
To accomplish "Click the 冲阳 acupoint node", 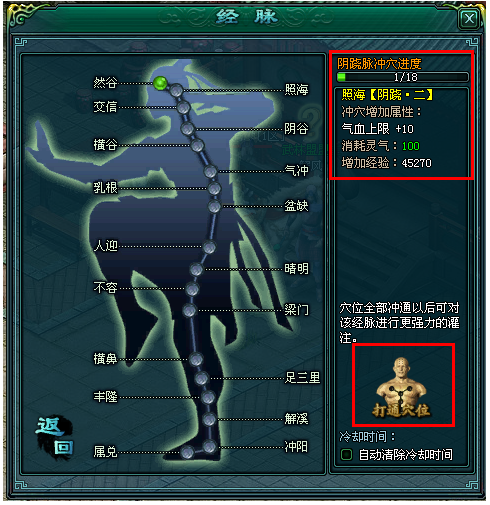I will (x=210, y=447).
